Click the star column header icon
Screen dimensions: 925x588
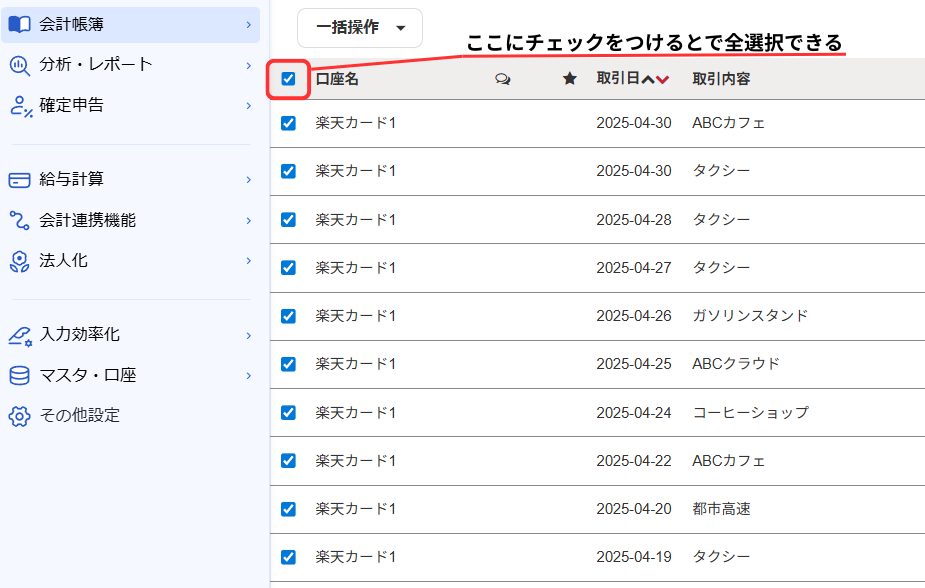pyautogui.click(x=570, y=79)
